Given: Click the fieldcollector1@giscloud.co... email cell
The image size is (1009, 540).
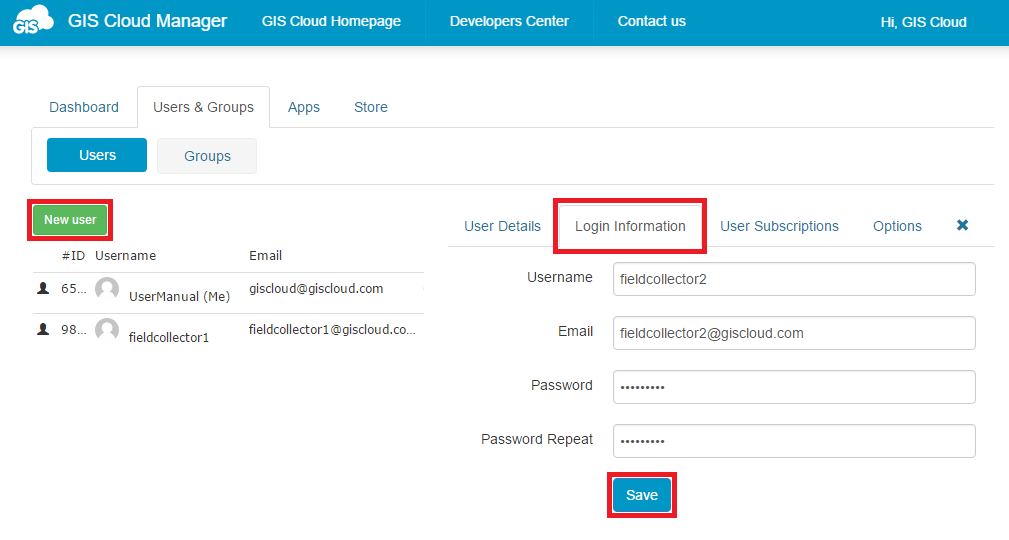Looking at the screenshot, I should [x=332, y=330].
